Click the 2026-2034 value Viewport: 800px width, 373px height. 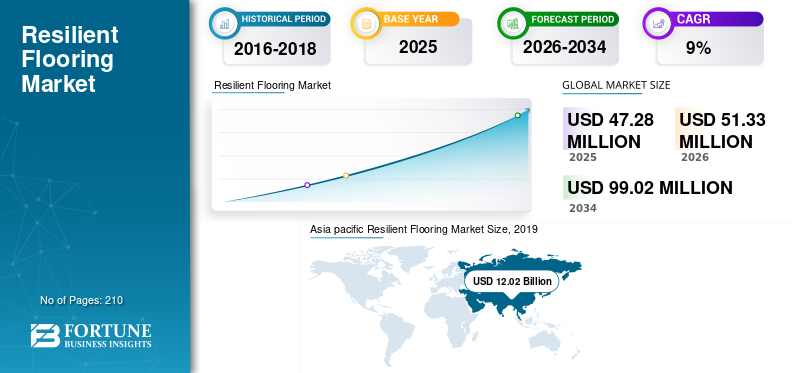click(x=564, y=47)
